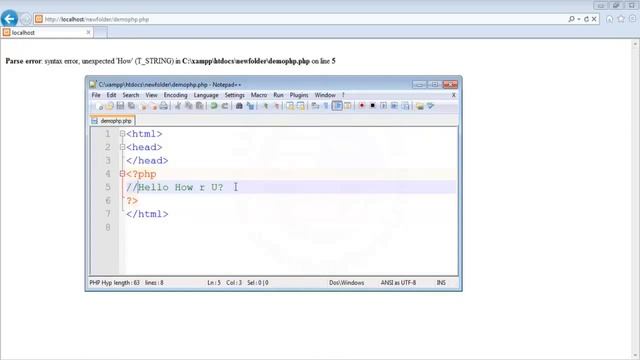640x360 pixels.
Task: Toggle the Word wrap toolbar icon
Action: click(315, 106)
